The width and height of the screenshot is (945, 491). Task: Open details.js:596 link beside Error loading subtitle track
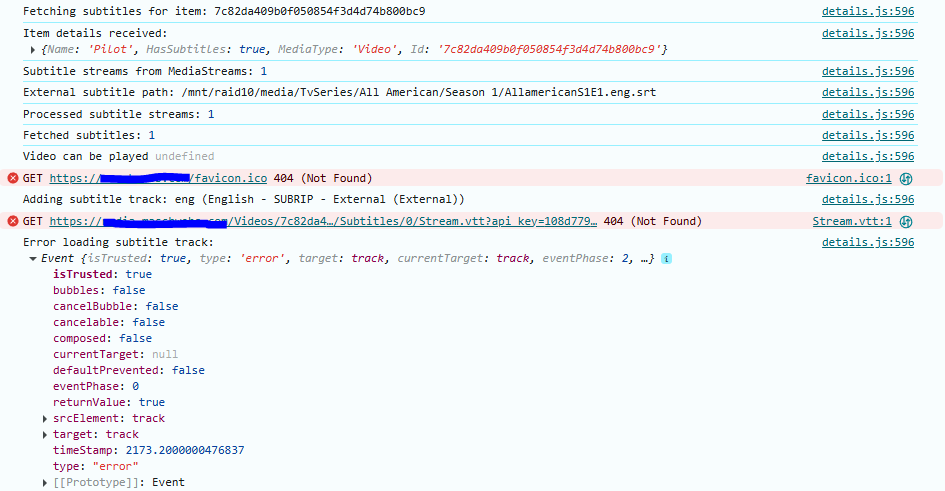click(867, 242)
